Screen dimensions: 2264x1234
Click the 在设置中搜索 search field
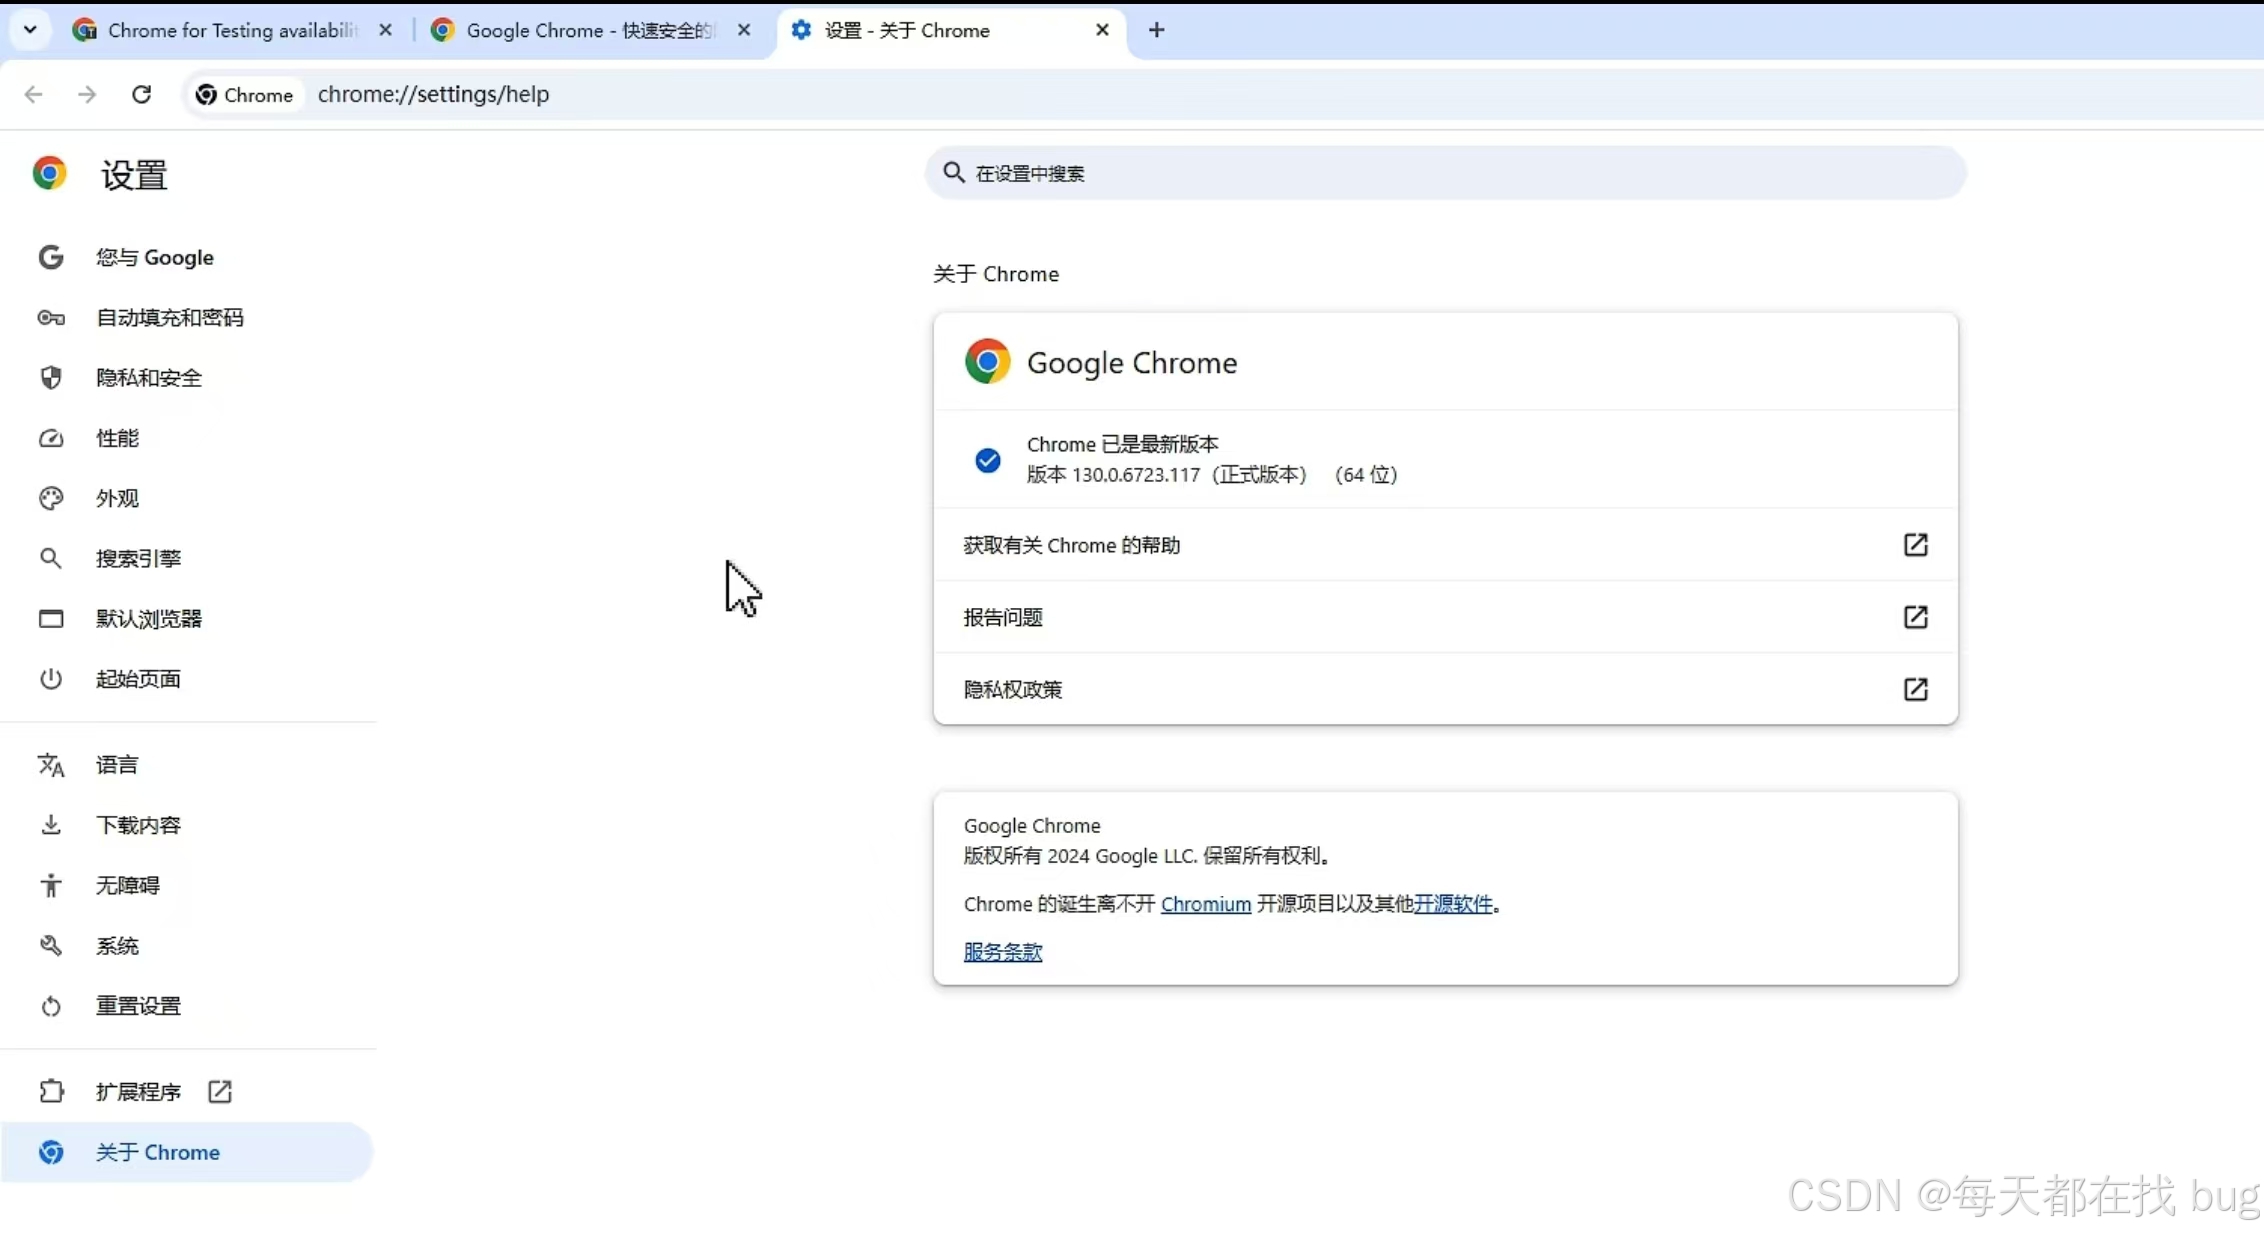[1445, 173]
